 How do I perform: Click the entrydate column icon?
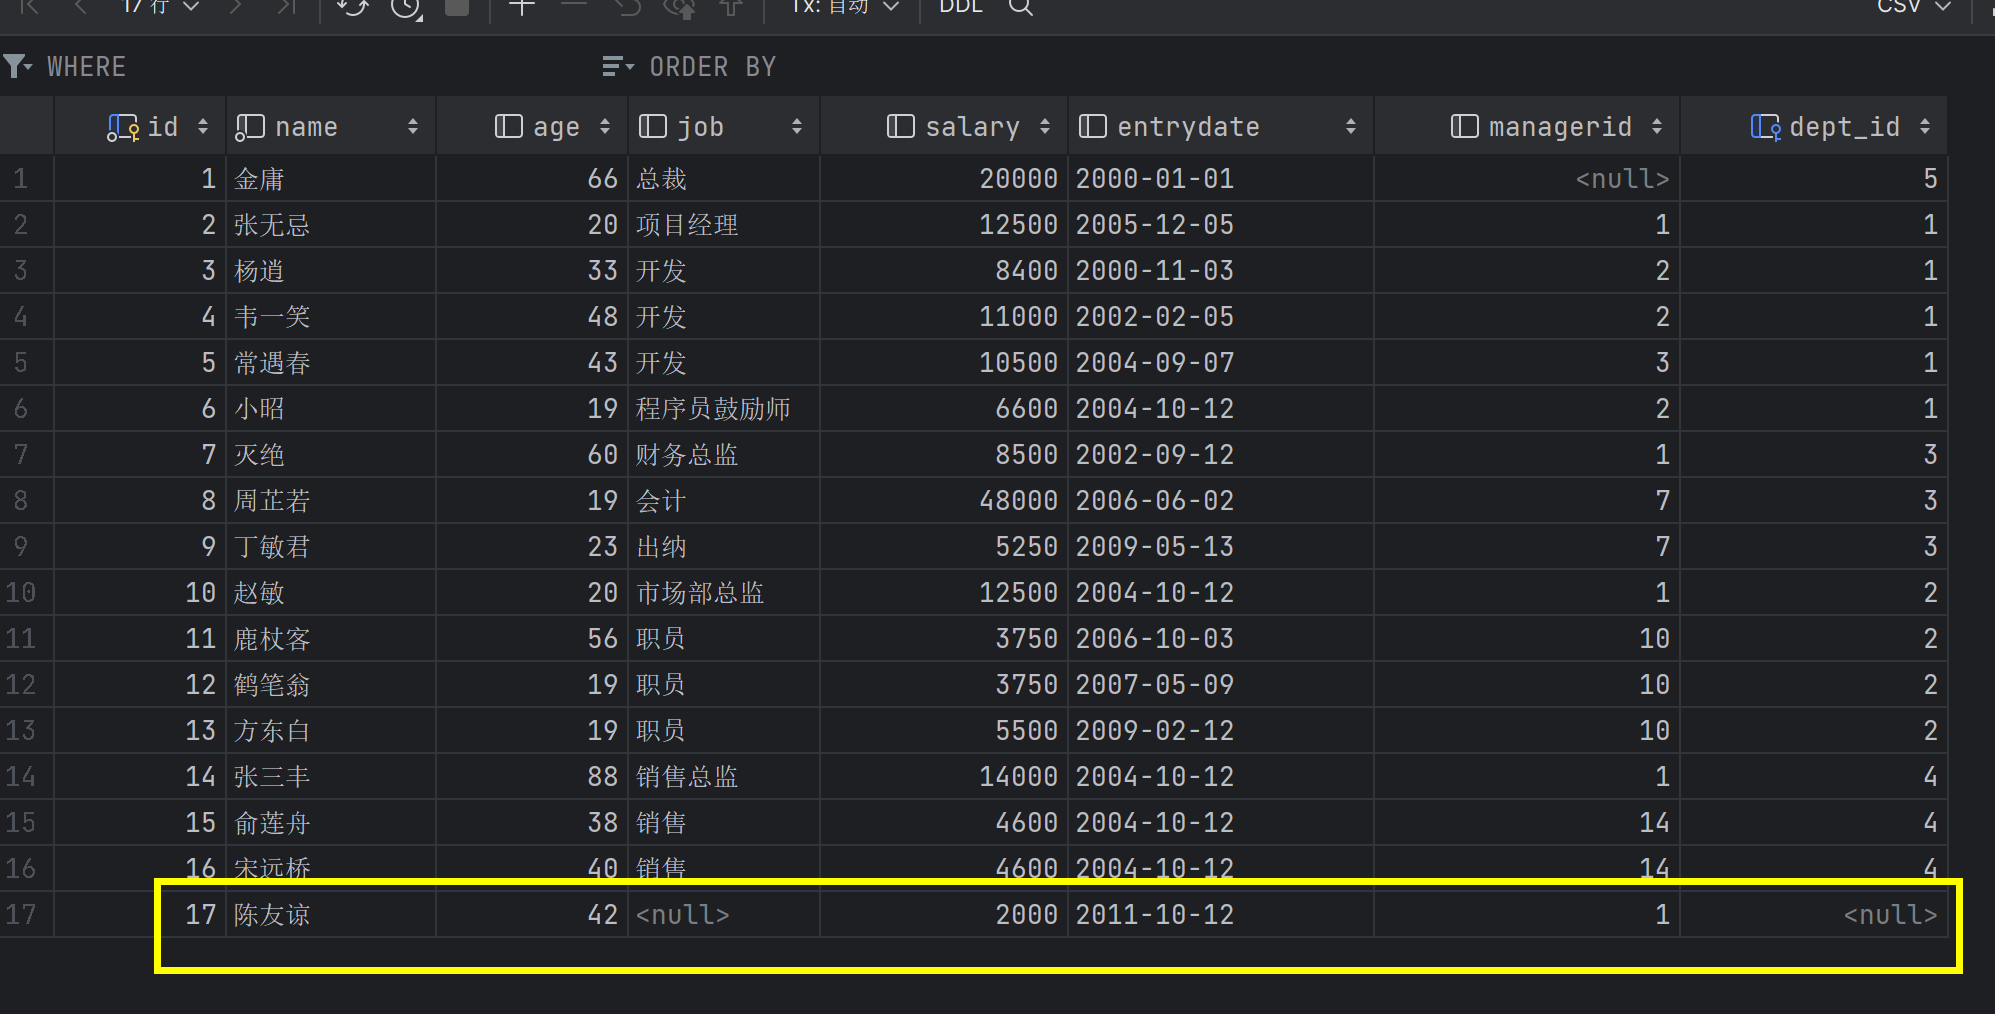point(1093,126)
